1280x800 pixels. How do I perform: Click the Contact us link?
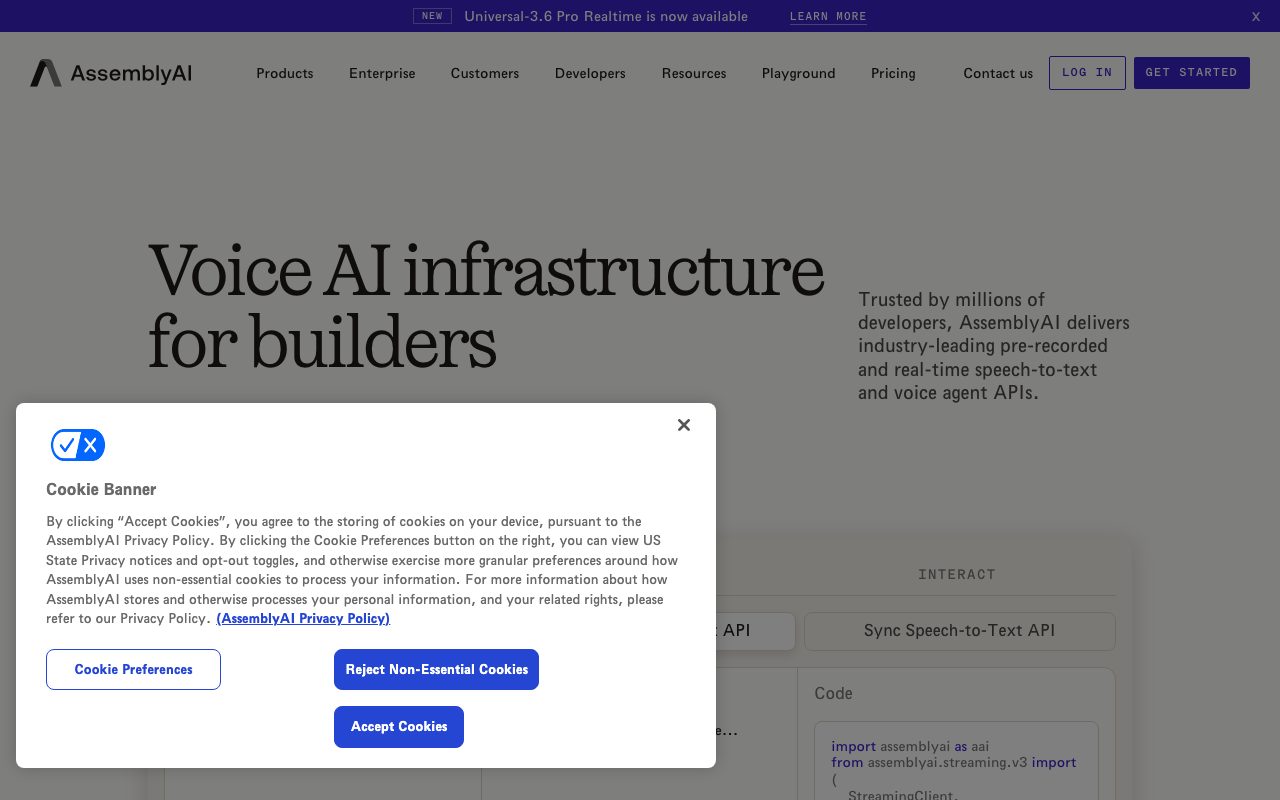click(998, 73)
